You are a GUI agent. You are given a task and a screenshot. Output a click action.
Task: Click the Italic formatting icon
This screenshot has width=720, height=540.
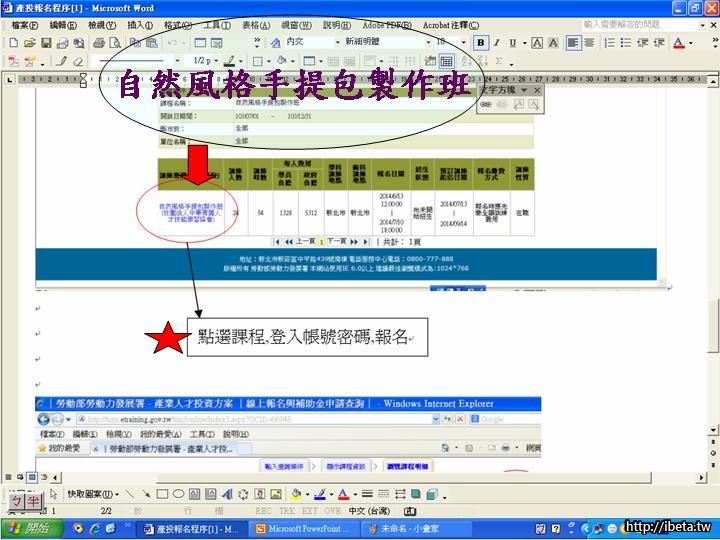click(497, 43)
